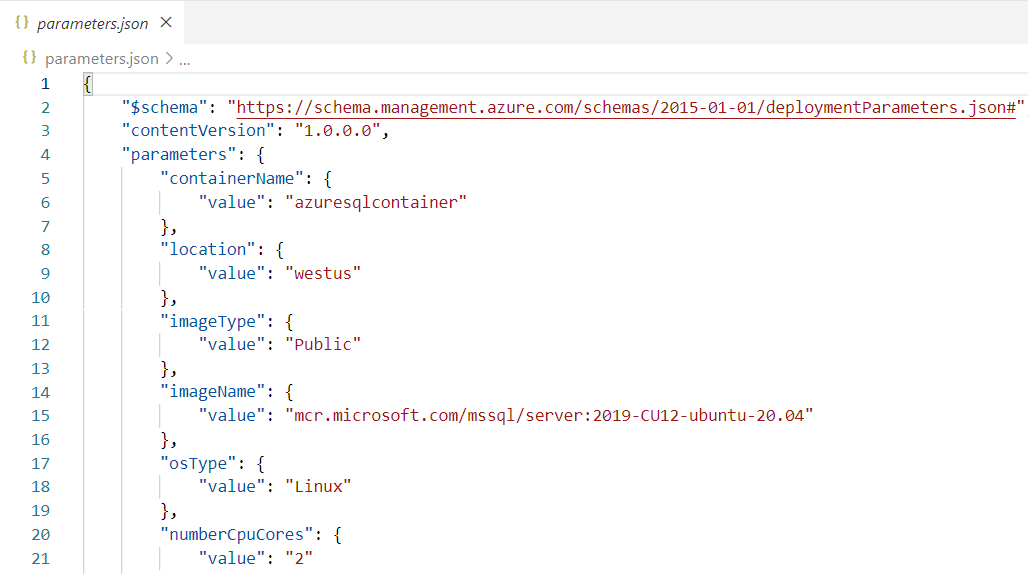Click the "numberCpuCores" key
The height and width of the screenshot is (574, 1028).
(241, 534)
